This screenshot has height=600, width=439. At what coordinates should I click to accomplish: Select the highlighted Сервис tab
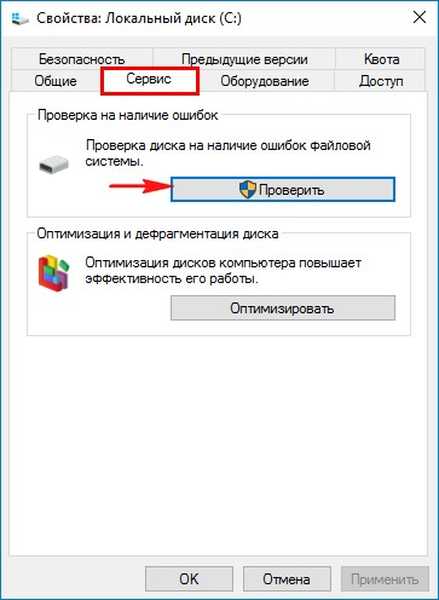[149, 80]
